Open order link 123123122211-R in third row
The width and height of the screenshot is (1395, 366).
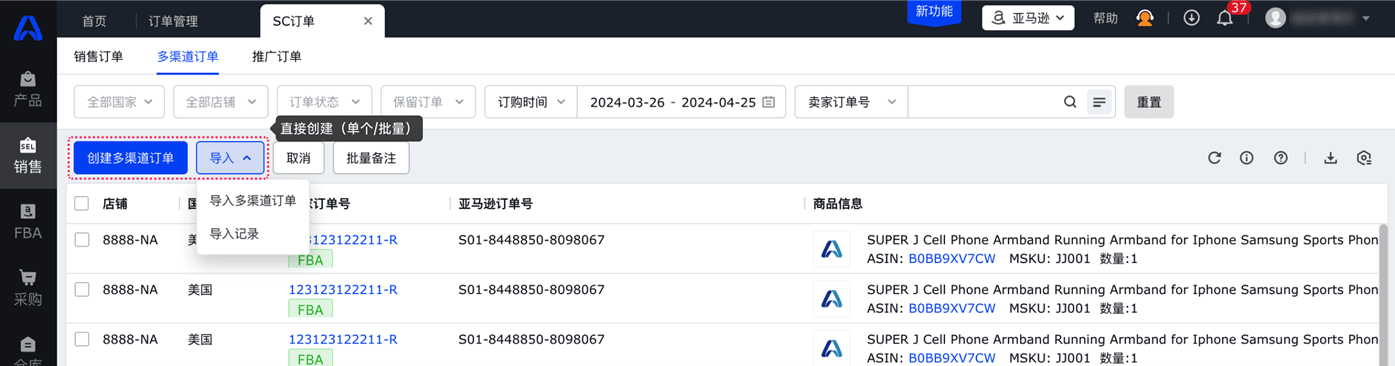click(x=343, y=339)
